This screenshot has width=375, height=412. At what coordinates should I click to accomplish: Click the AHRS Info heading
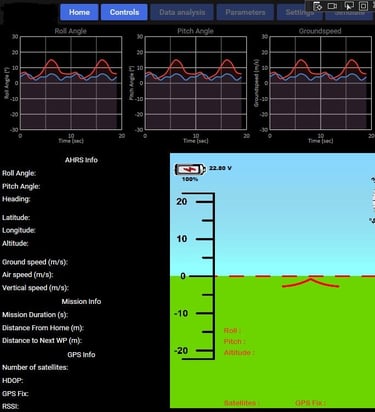tap(81, 160)
